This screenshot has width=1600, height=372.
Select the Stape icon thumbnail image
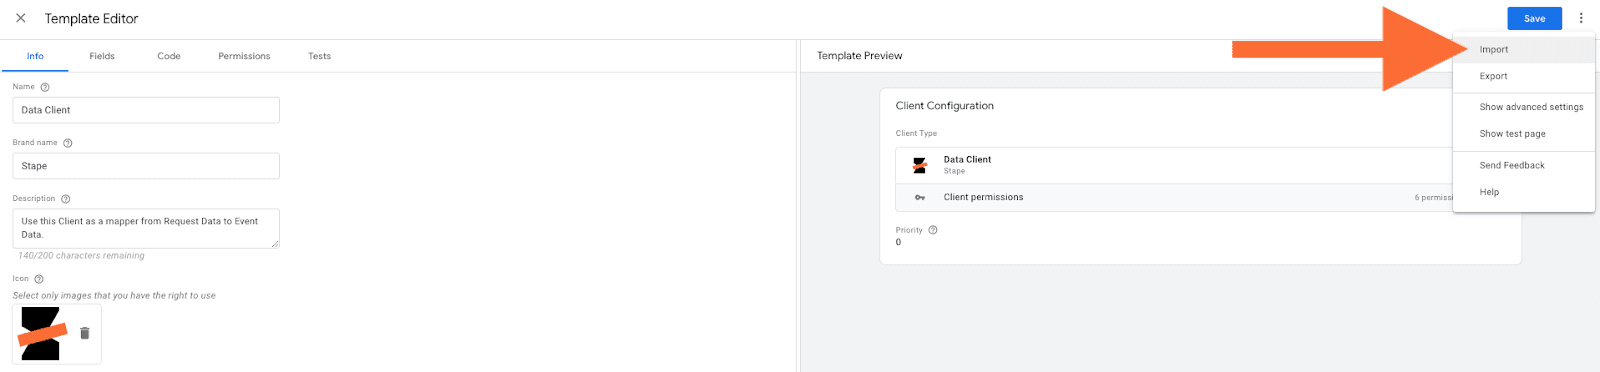point(41,334)
